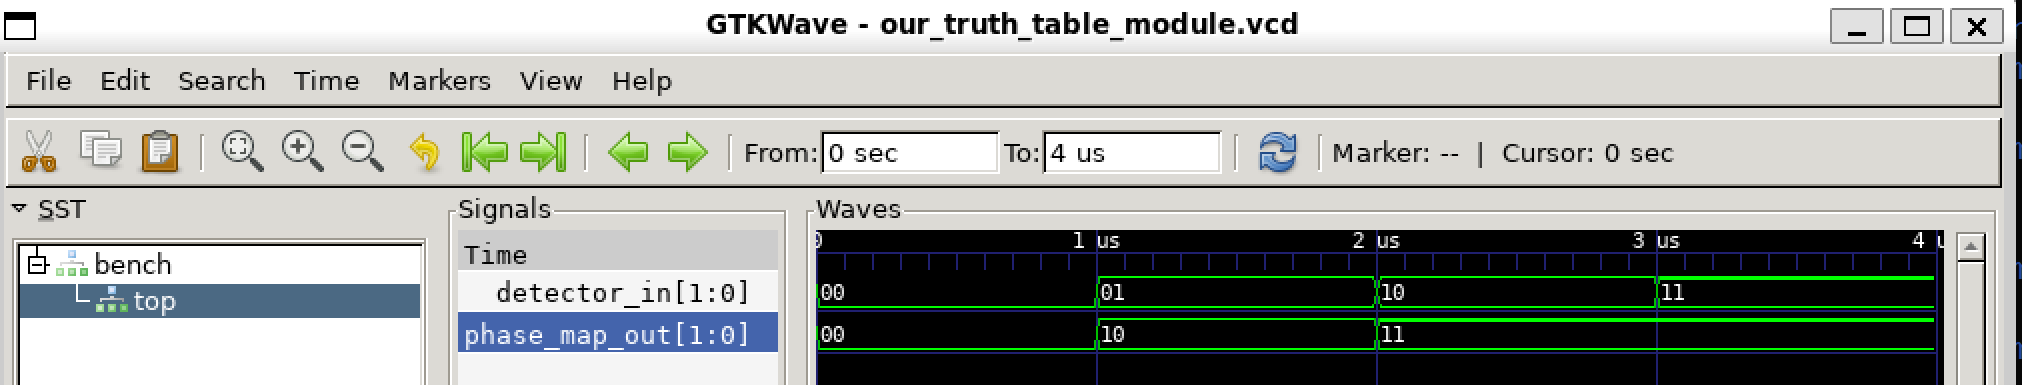Viewport: 2022px width, 385px height.
Task: Click phase_map_out value 10 in waveform
Action: coord(1112,335)
